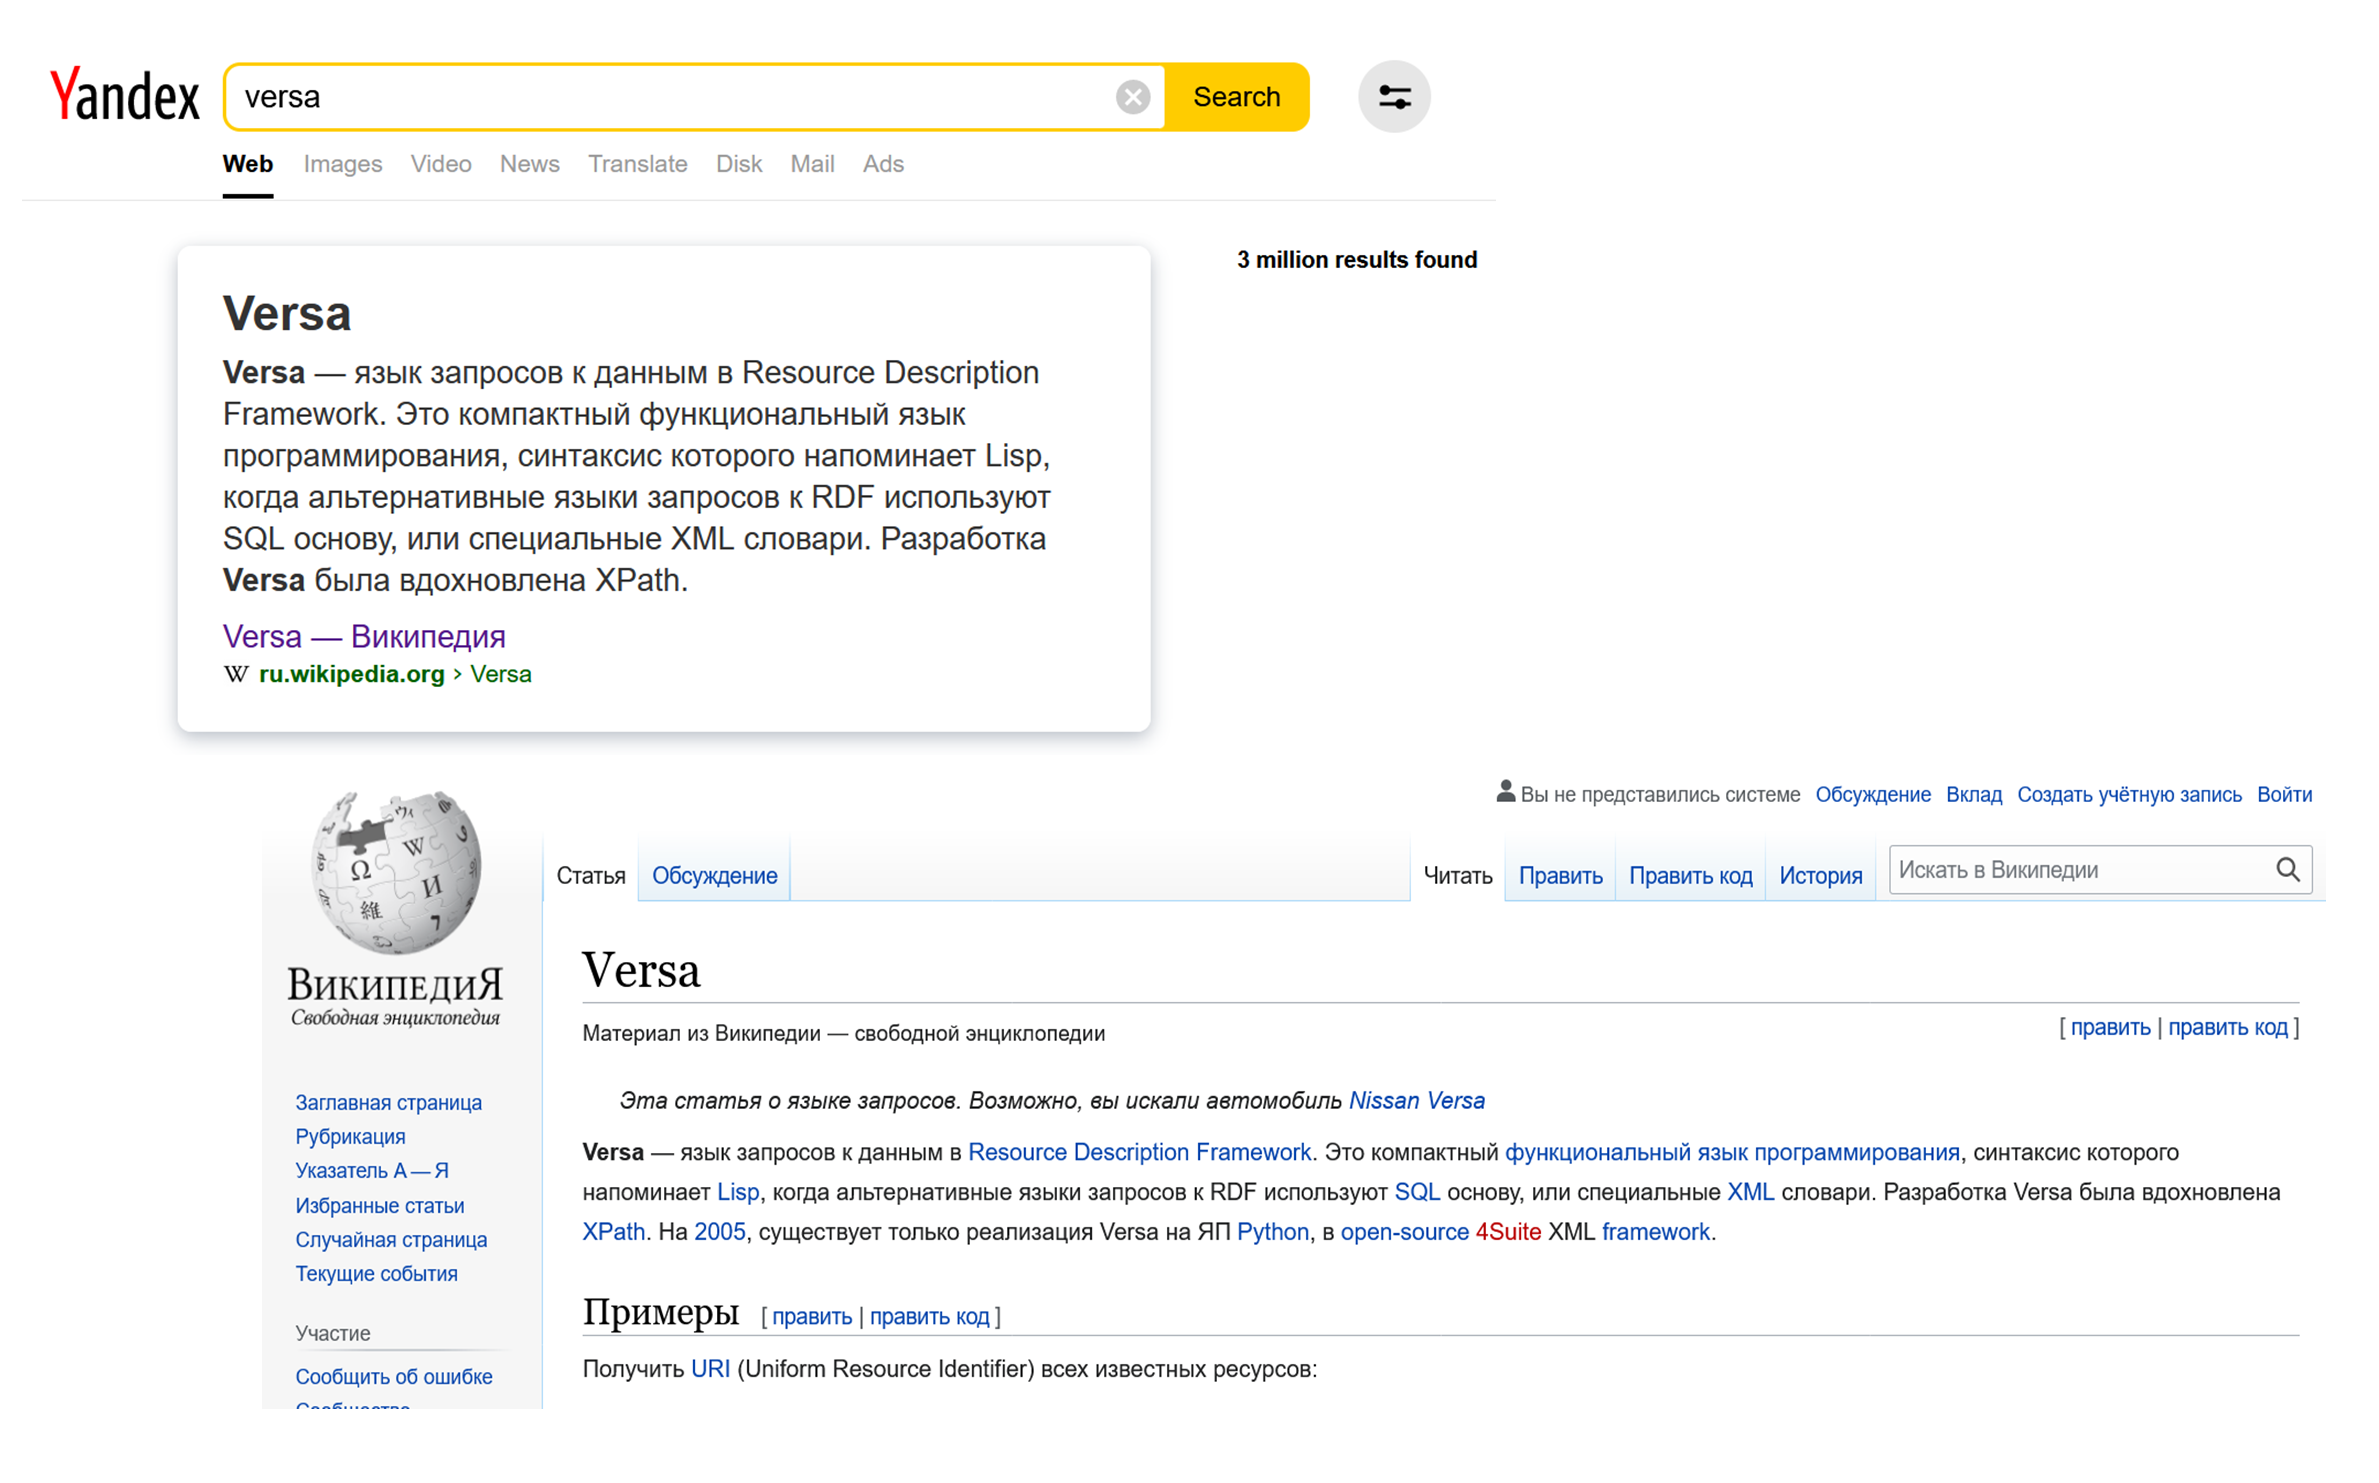The height and width of the screenshot is (1483, 2379).
Task: Open the Disk tab
Action: pos(738,164)
